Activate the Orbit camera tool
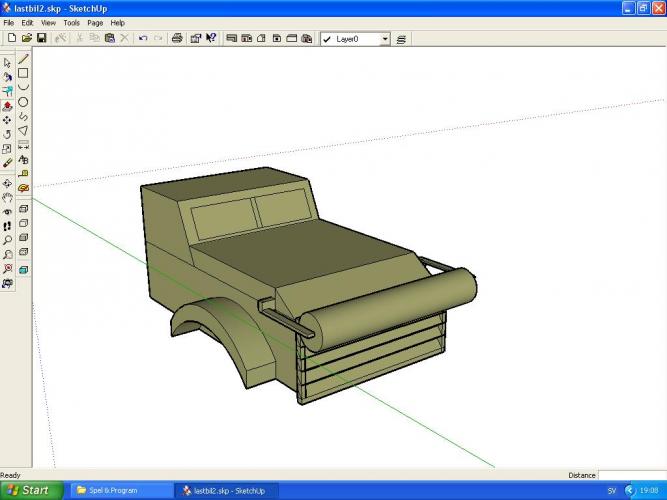The height and width of the screenshot is (500, 667). coord(8,184)
